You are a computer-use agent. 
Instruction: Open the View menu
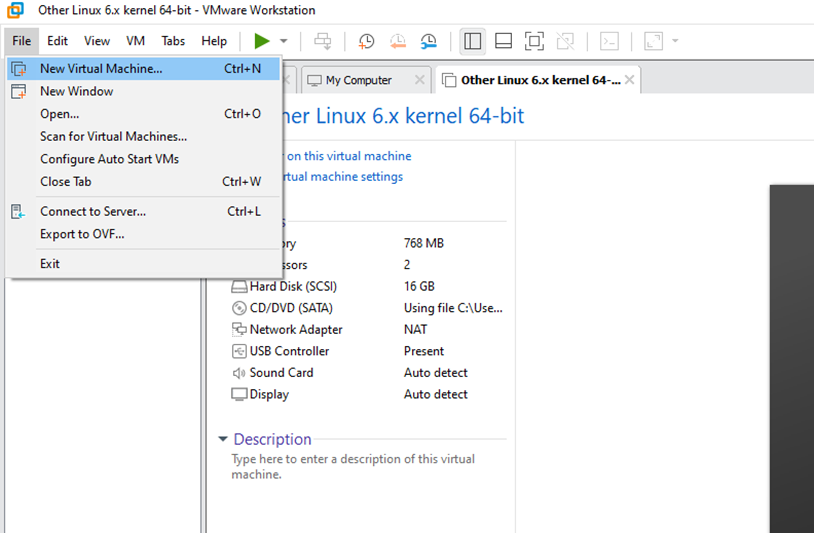click(x=97, y=41)
